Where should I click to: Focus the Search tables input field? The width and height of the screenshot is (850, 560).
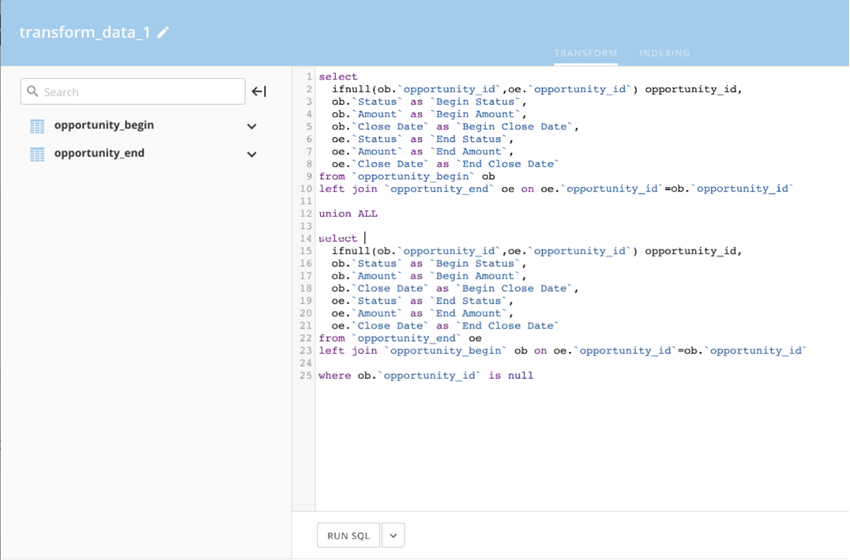(140, 92)
